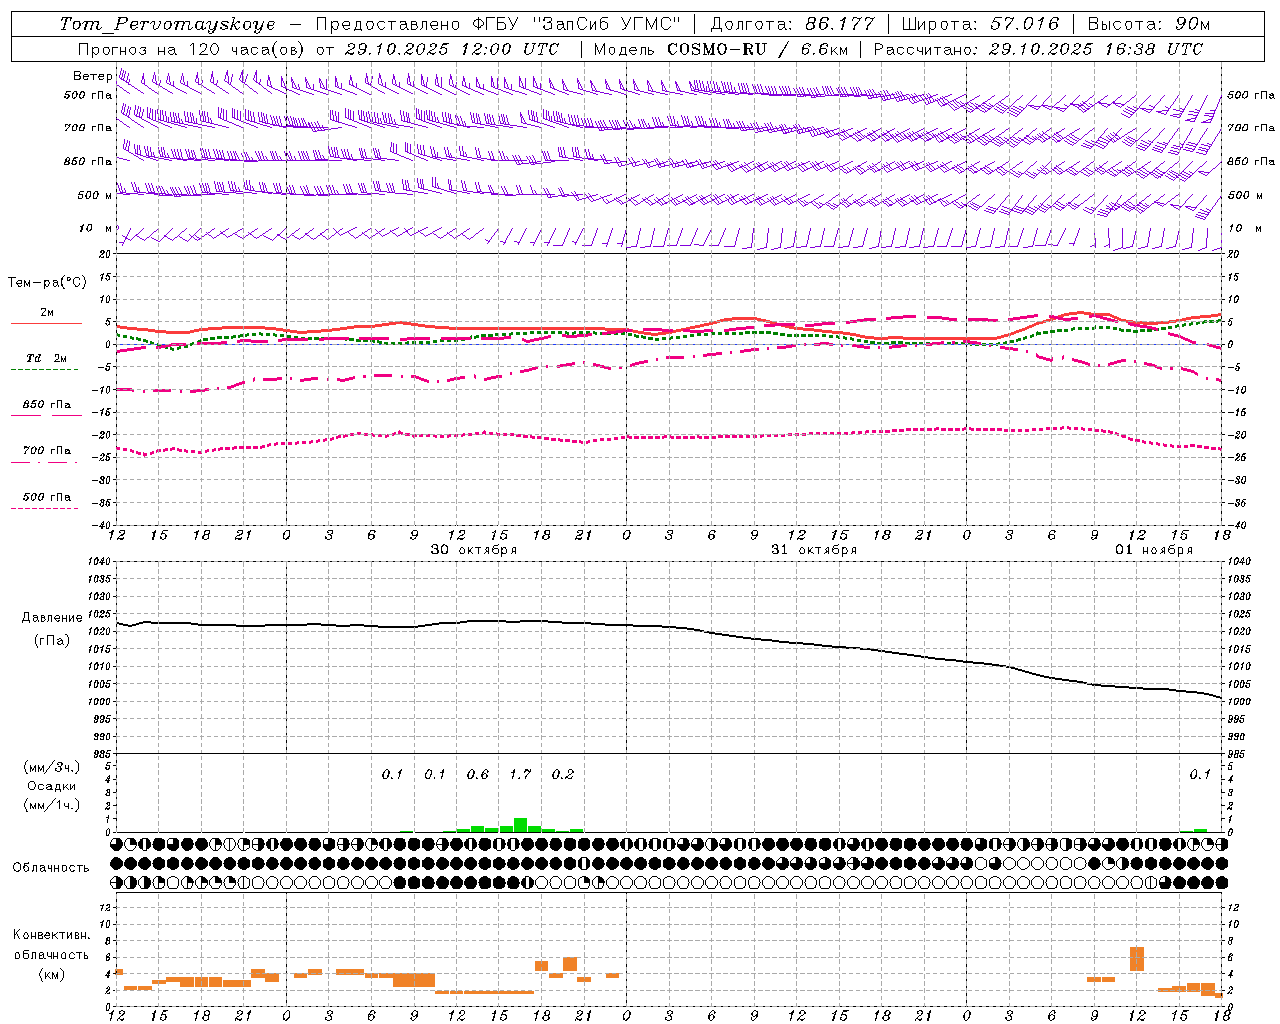The image size is (1280, 1024).
Task: Click the solid red line sample above '2м' legend
Action: [46, 323]
